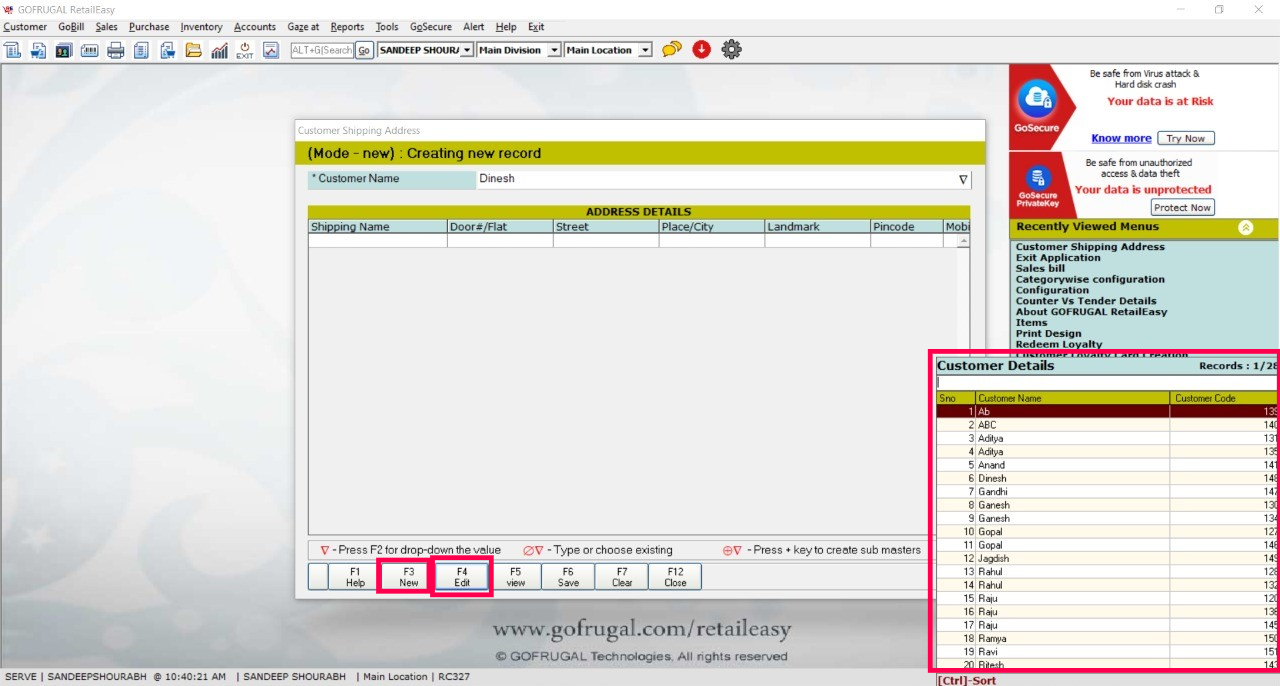Screen dimensions: 1280x686
Task: Select customer ABC in Customer Details
Action: [1107, 425]
